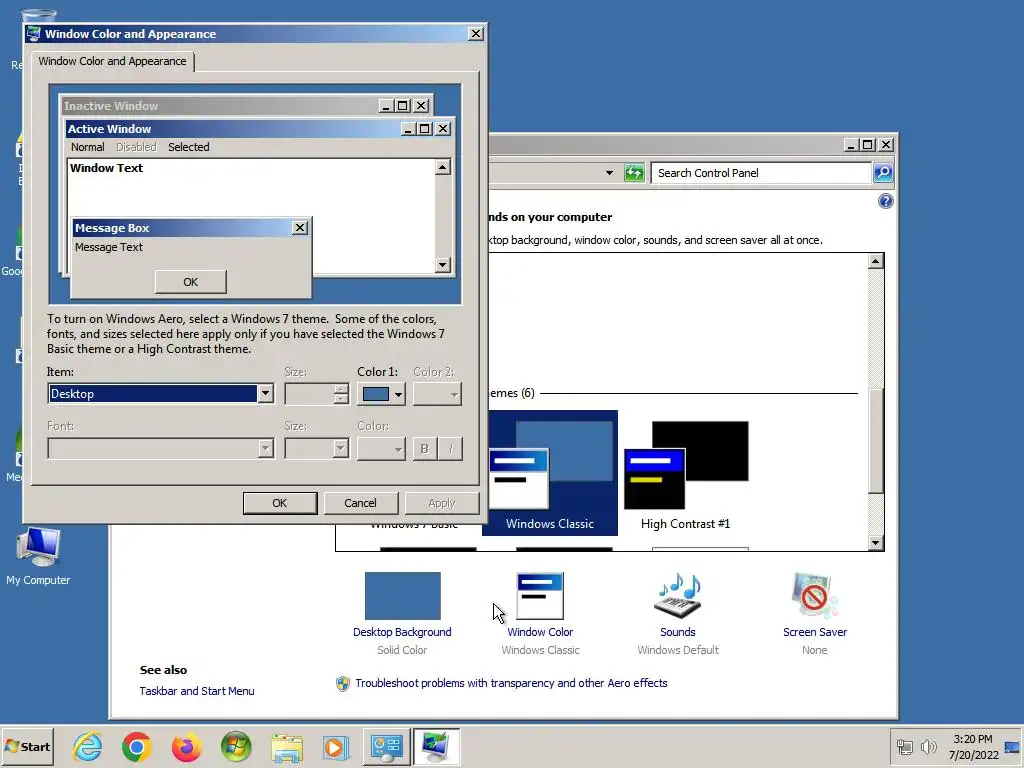This screenshot has width=1024, height=768.
Task: Cancel the Window Color dialog
Action: [360, 504]
